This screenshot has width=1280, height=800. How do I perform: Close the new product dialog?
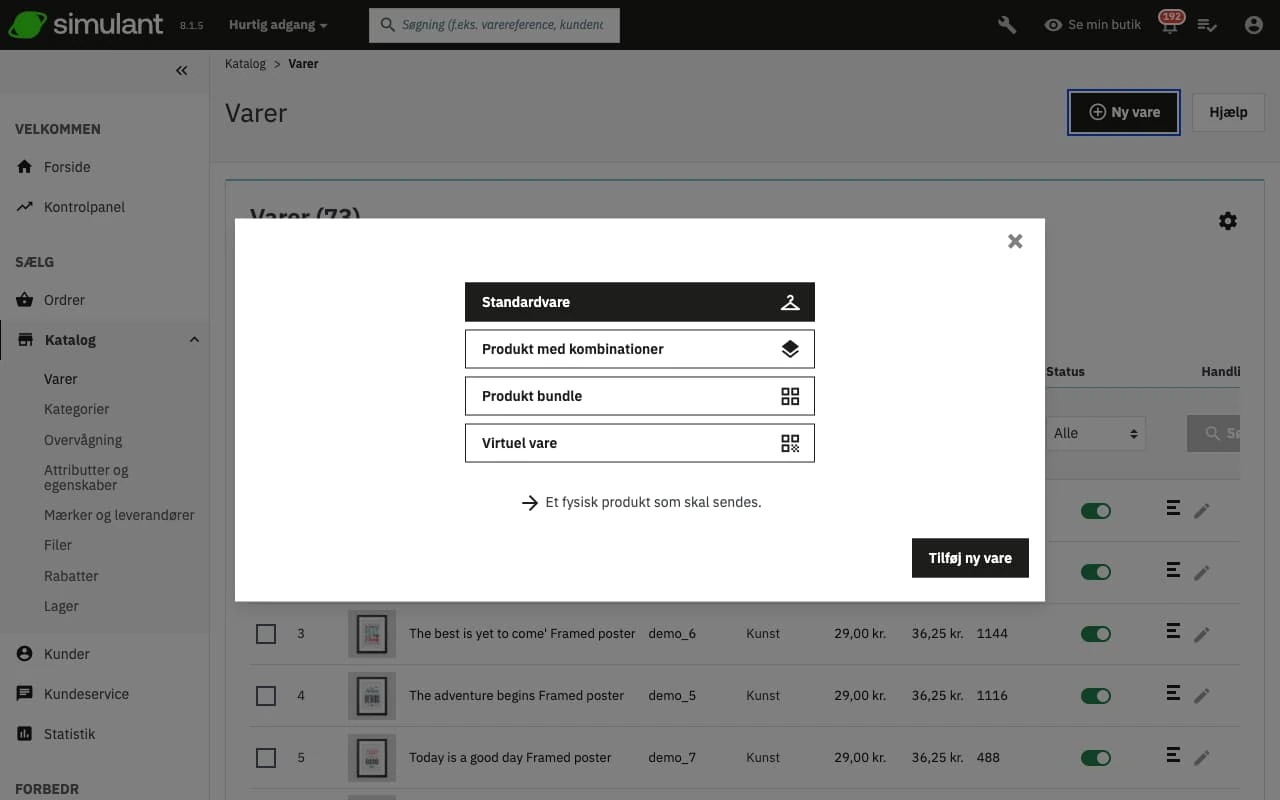tap(1015, 241)
